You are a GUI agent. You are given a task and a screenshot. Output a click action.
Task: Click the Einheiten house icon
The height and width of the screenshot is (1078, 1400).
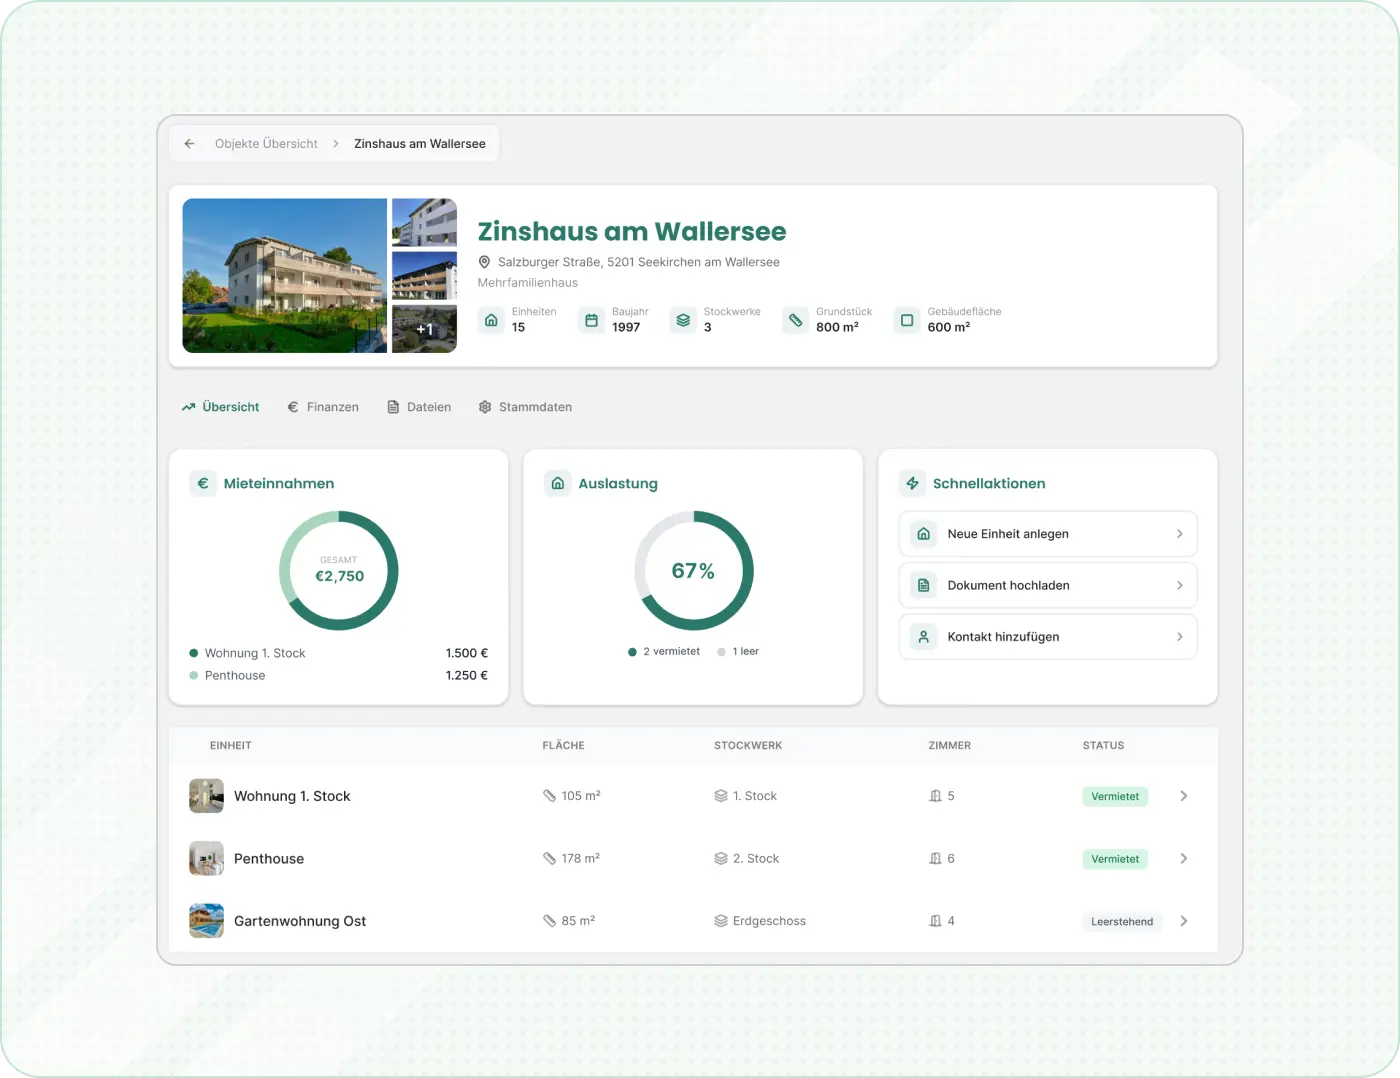click(491, 321)
